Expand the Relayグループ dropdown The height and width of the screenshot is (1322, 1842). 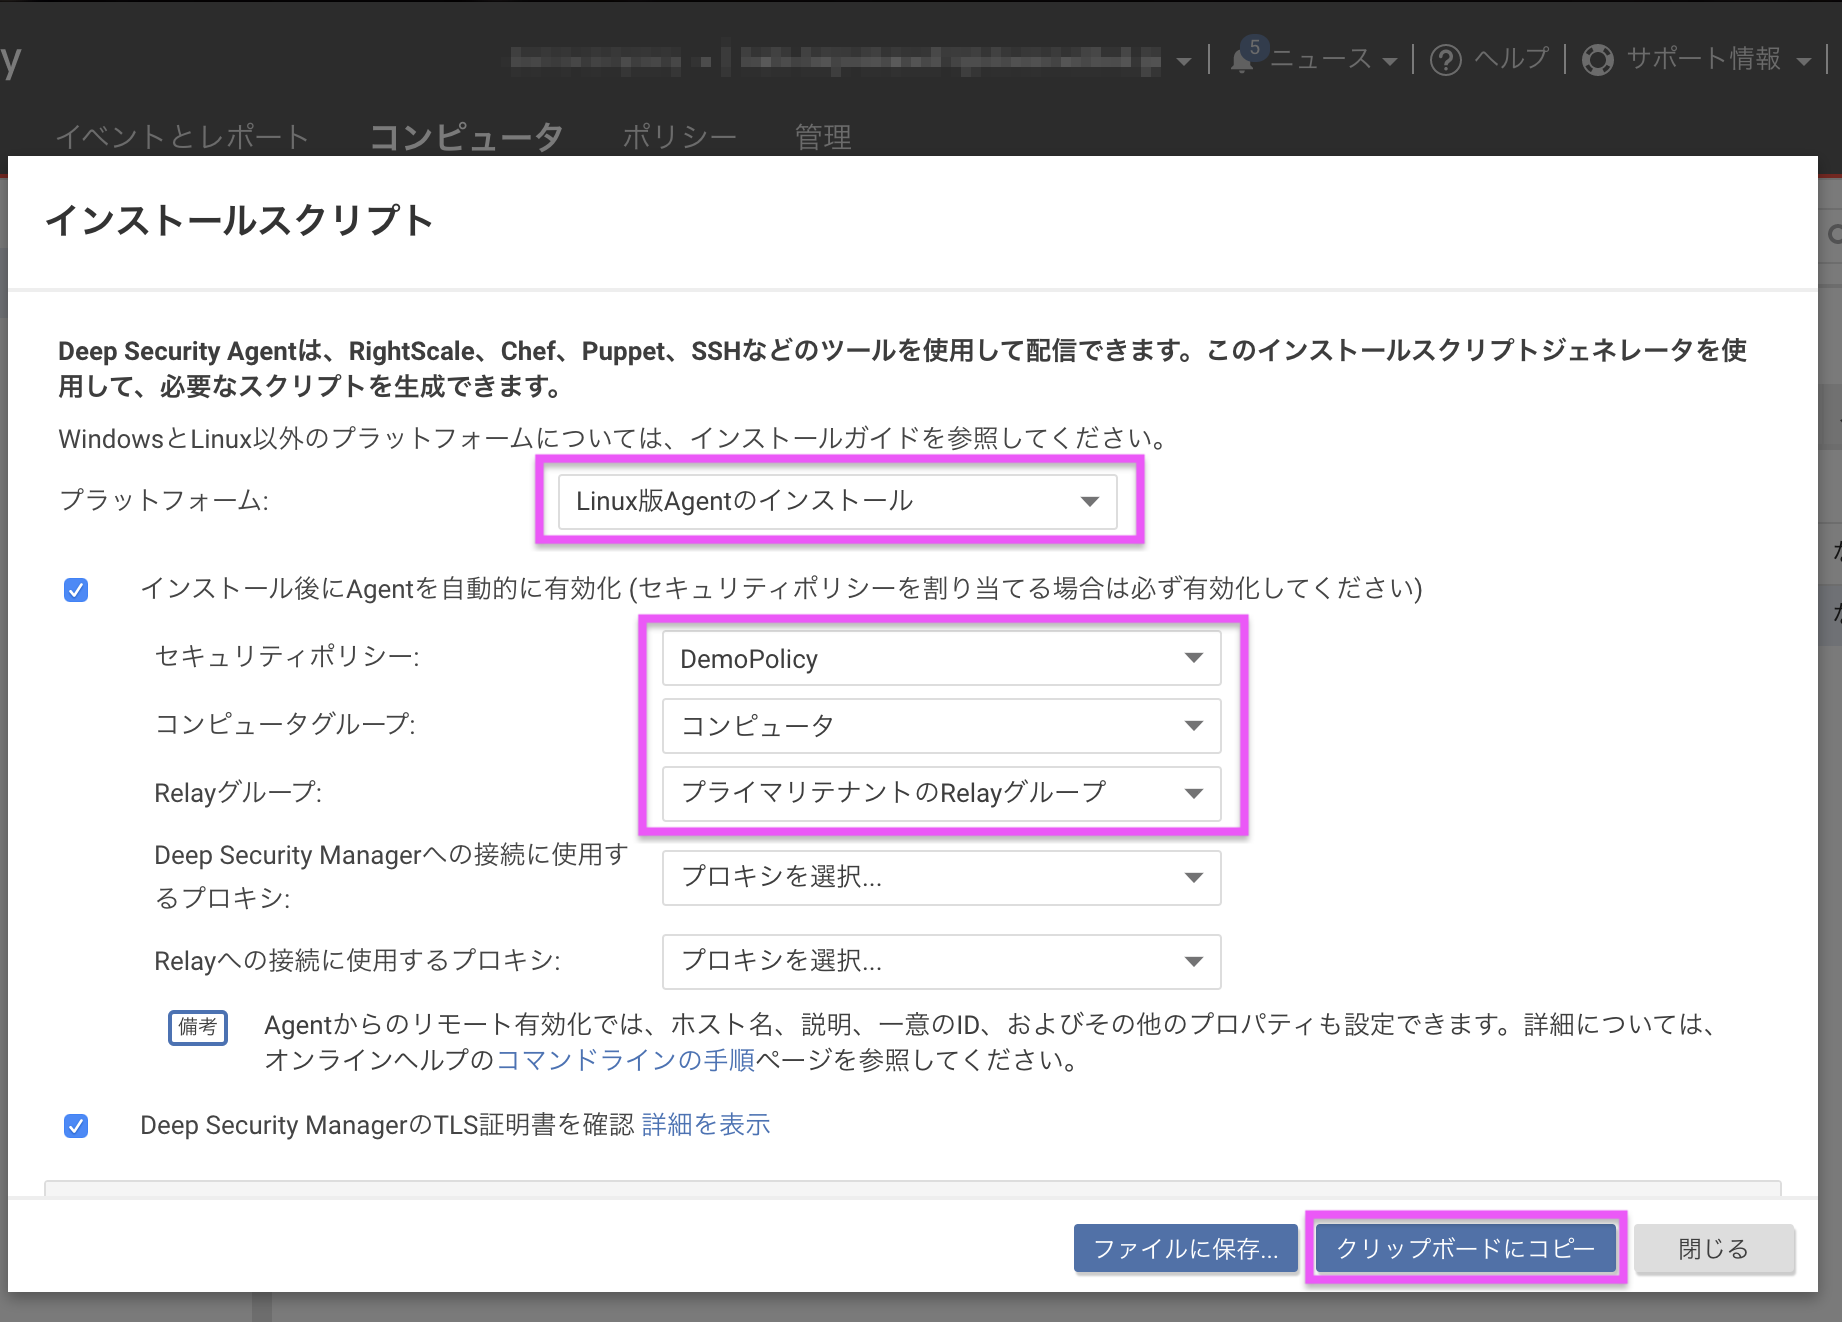[940, 793]
